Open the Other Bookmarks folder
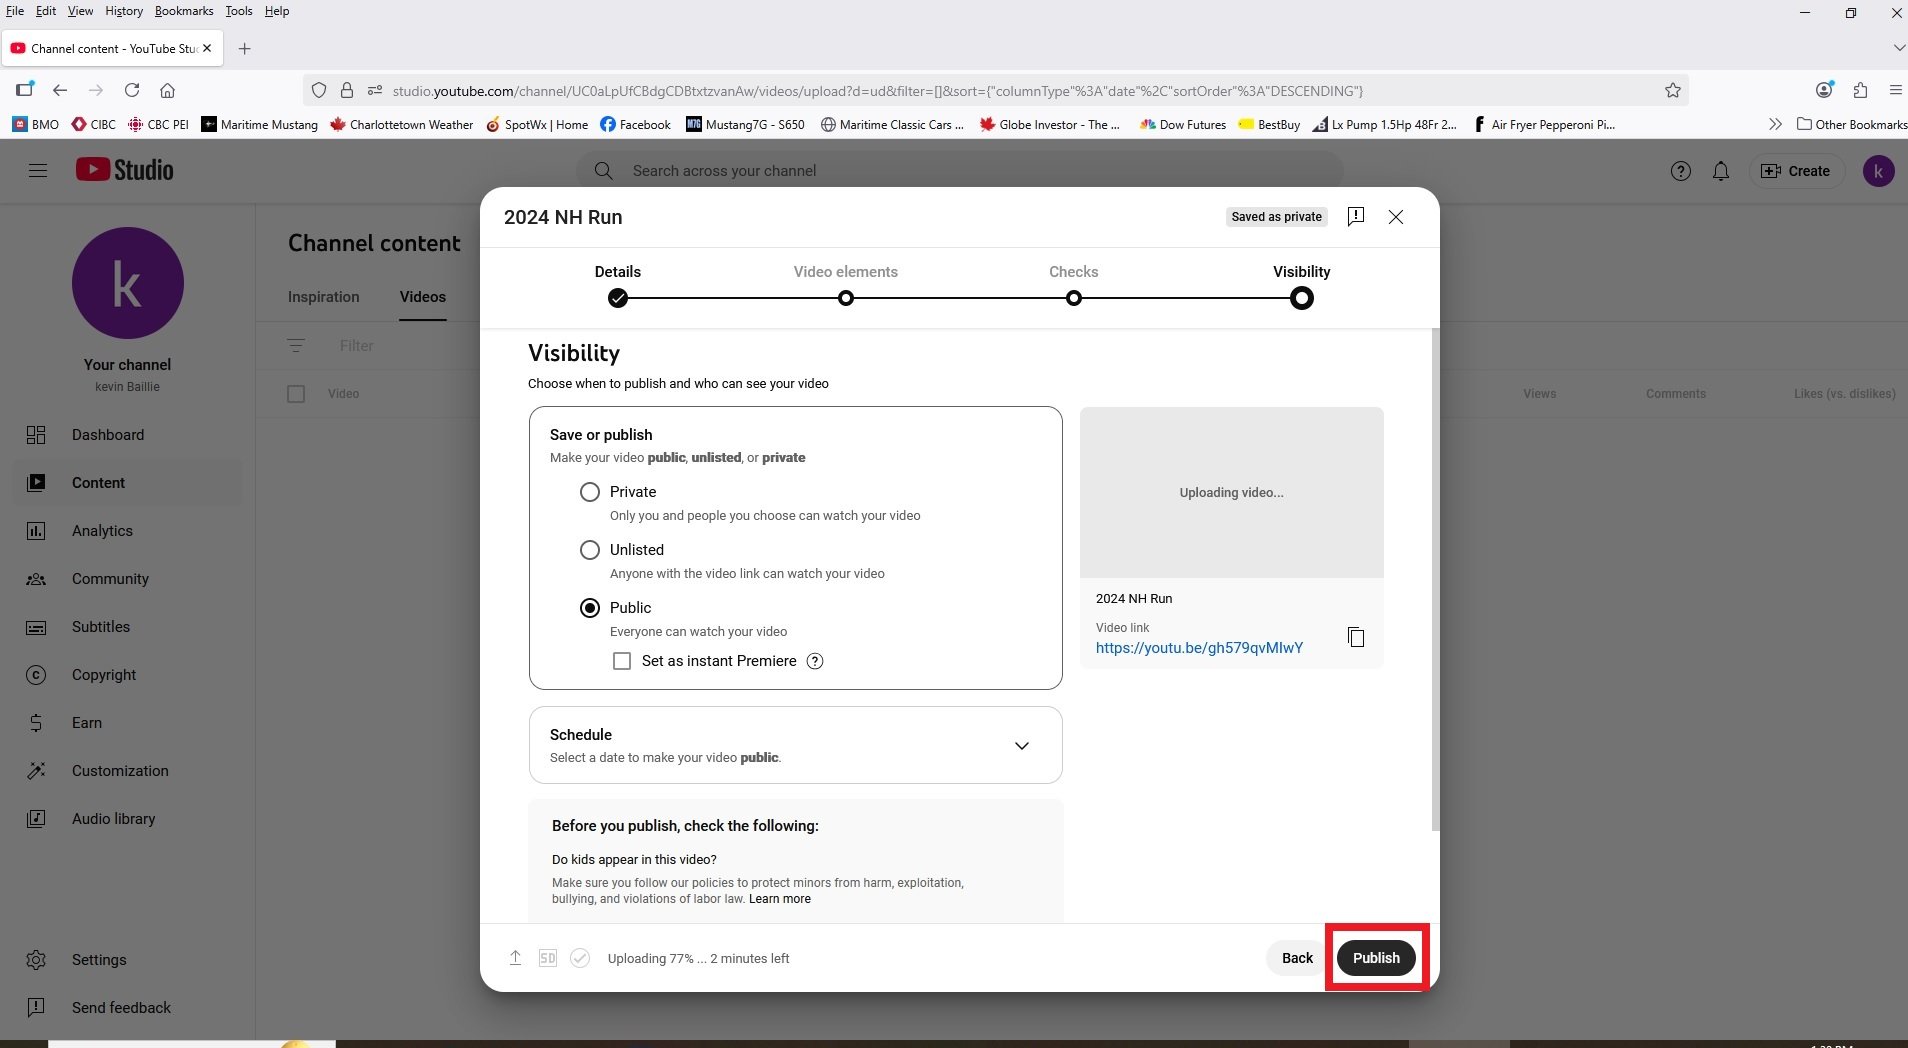The width and height of the screenshot is (1908, 1048). 1852,124
